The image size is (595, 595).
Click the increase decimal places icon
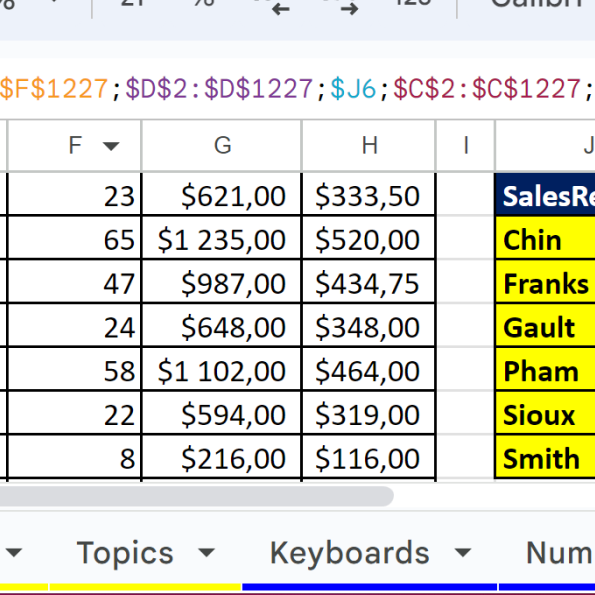349,7
